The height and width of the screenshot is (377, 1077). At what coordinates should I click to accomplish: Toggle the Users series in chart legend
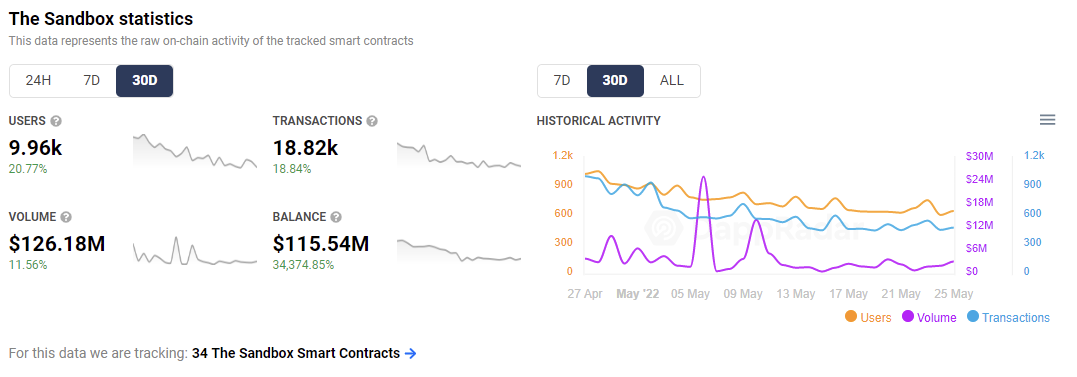pos(868,317)
